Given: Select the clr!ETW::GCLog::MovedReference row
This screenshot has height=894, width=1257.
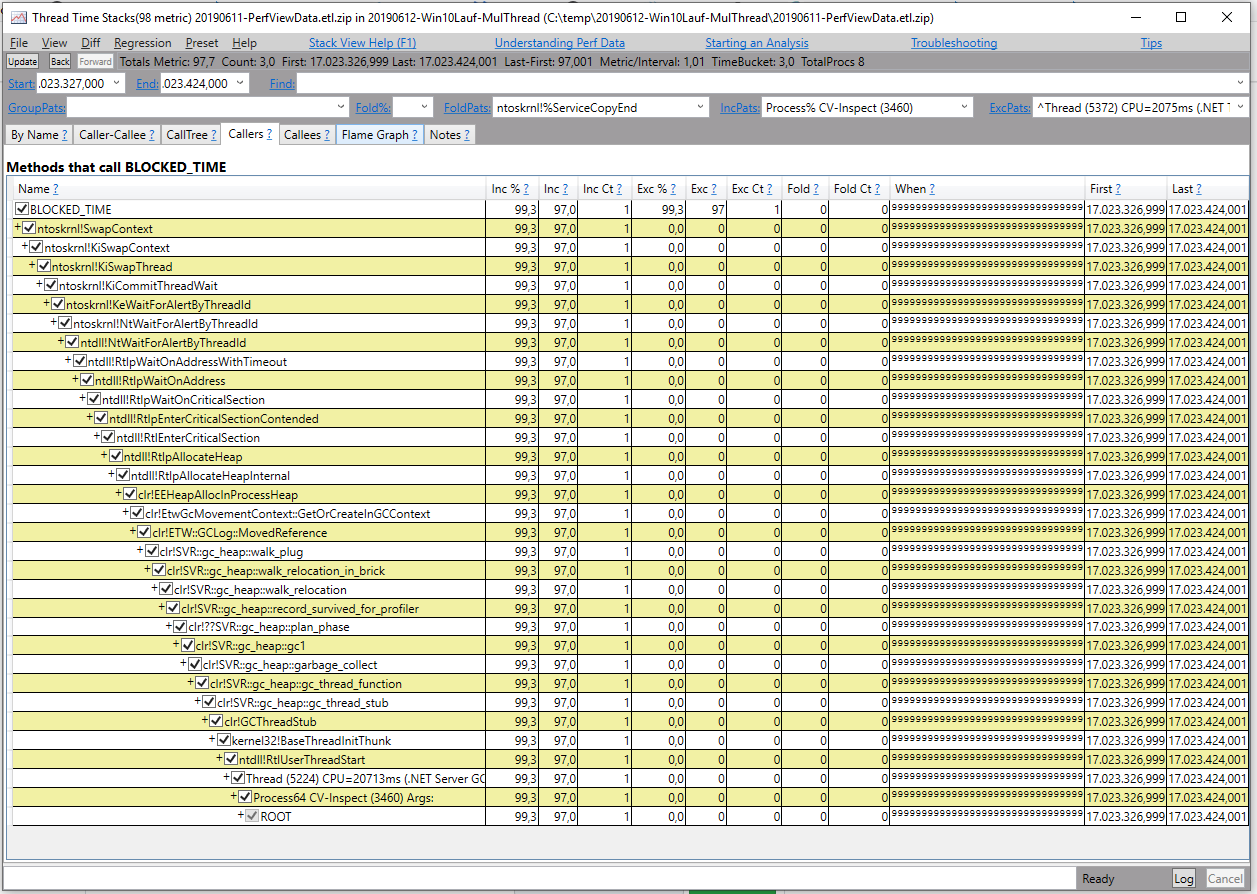Looking at the screenshot, I should 629,532.
